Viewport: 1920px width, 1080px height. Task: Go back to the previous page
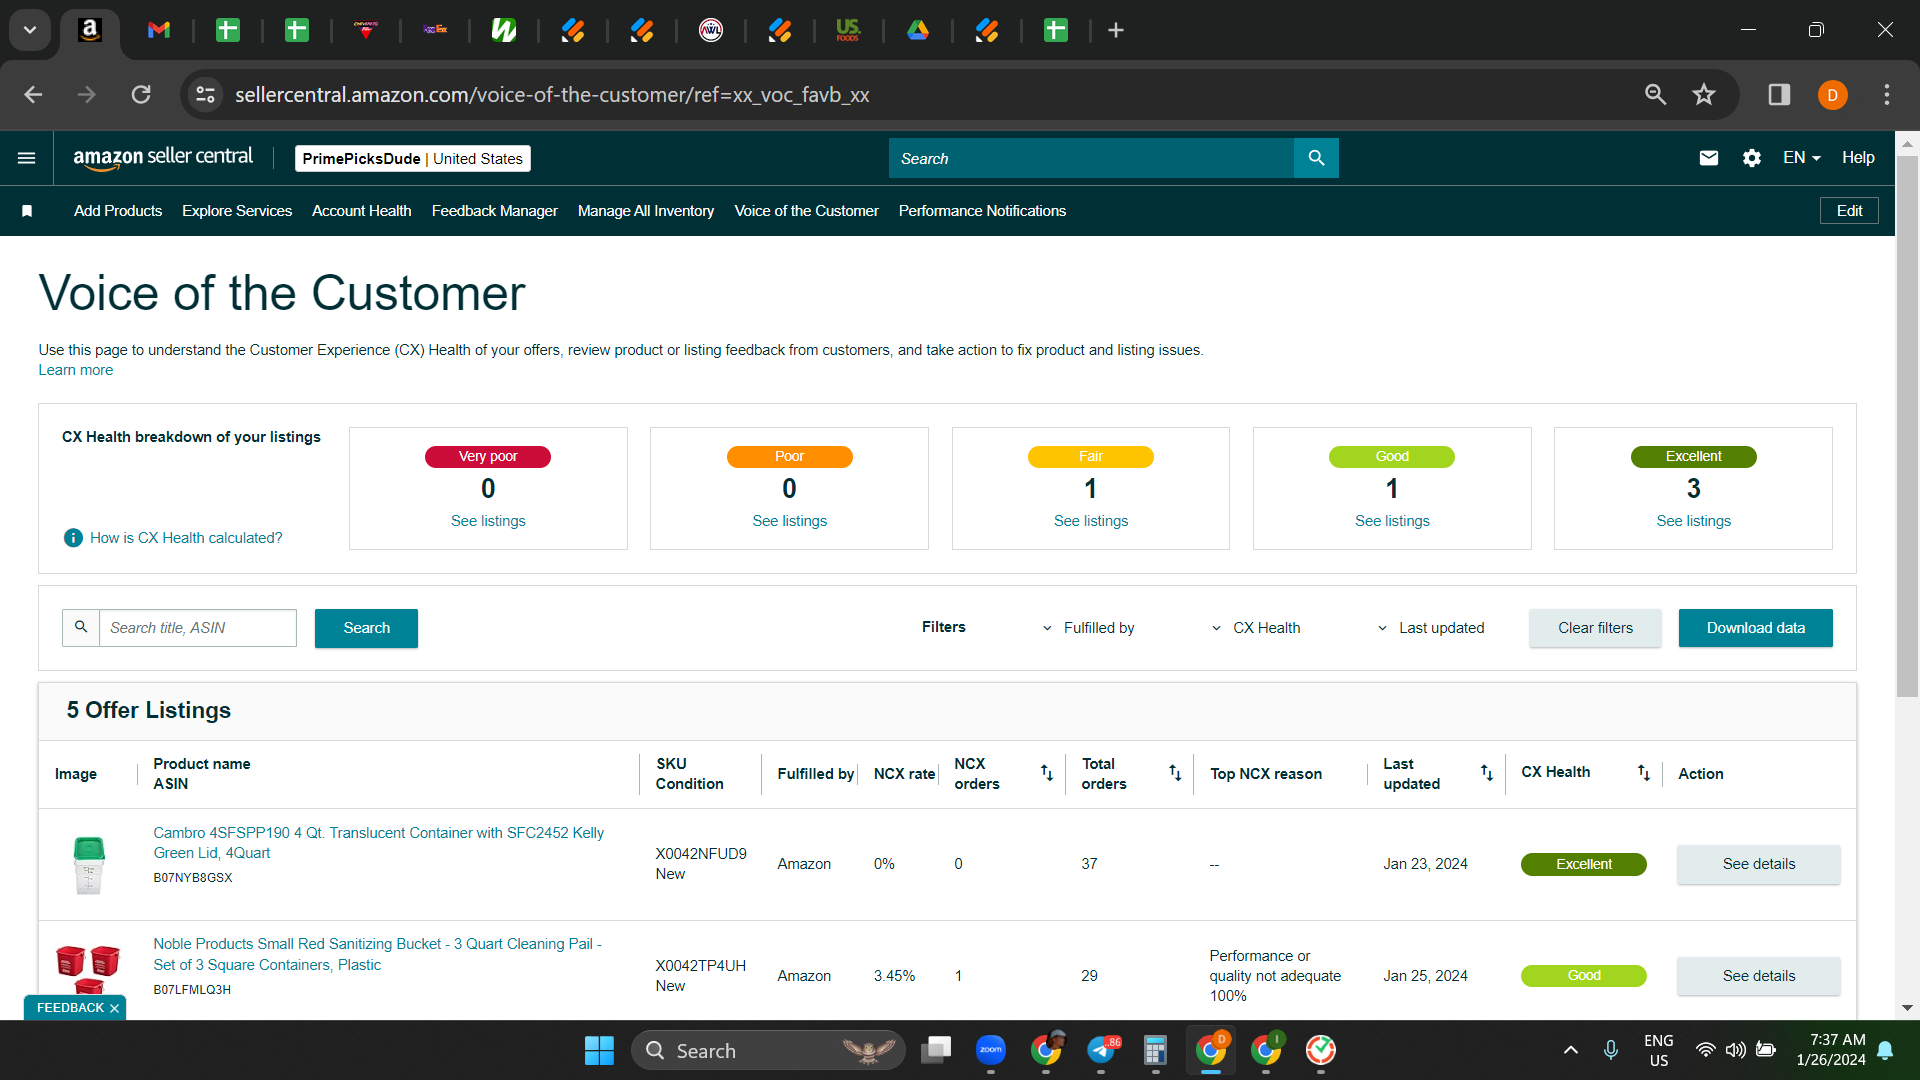click(33, 95)
